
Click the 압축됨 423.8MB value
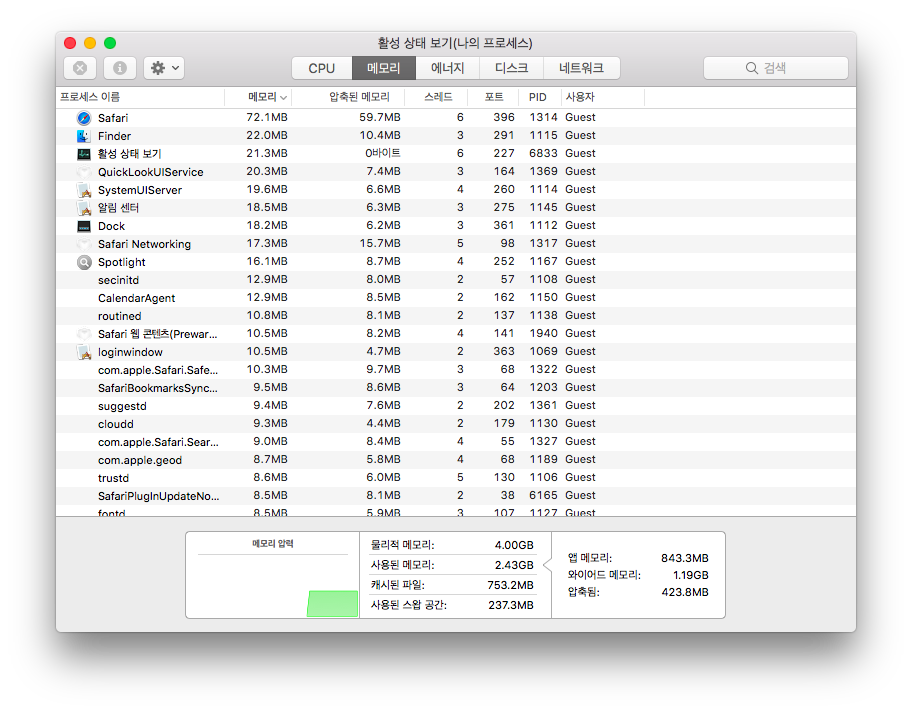point(685,592)
